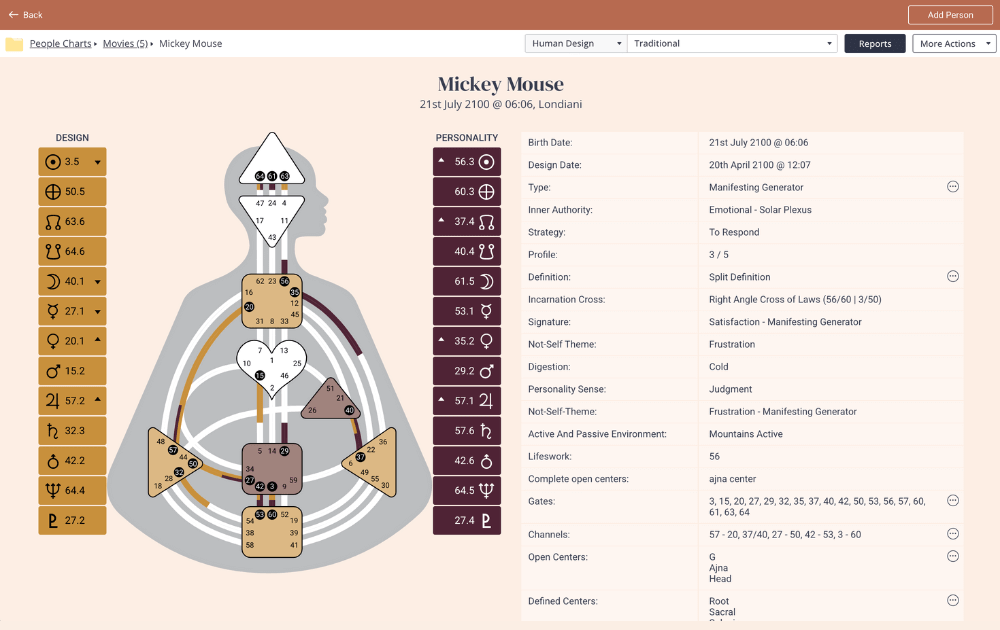This screenshot has width=1000, height=630.
Task: Click the folder icon in the breadcrumb bar
Action: pos(15,43)
